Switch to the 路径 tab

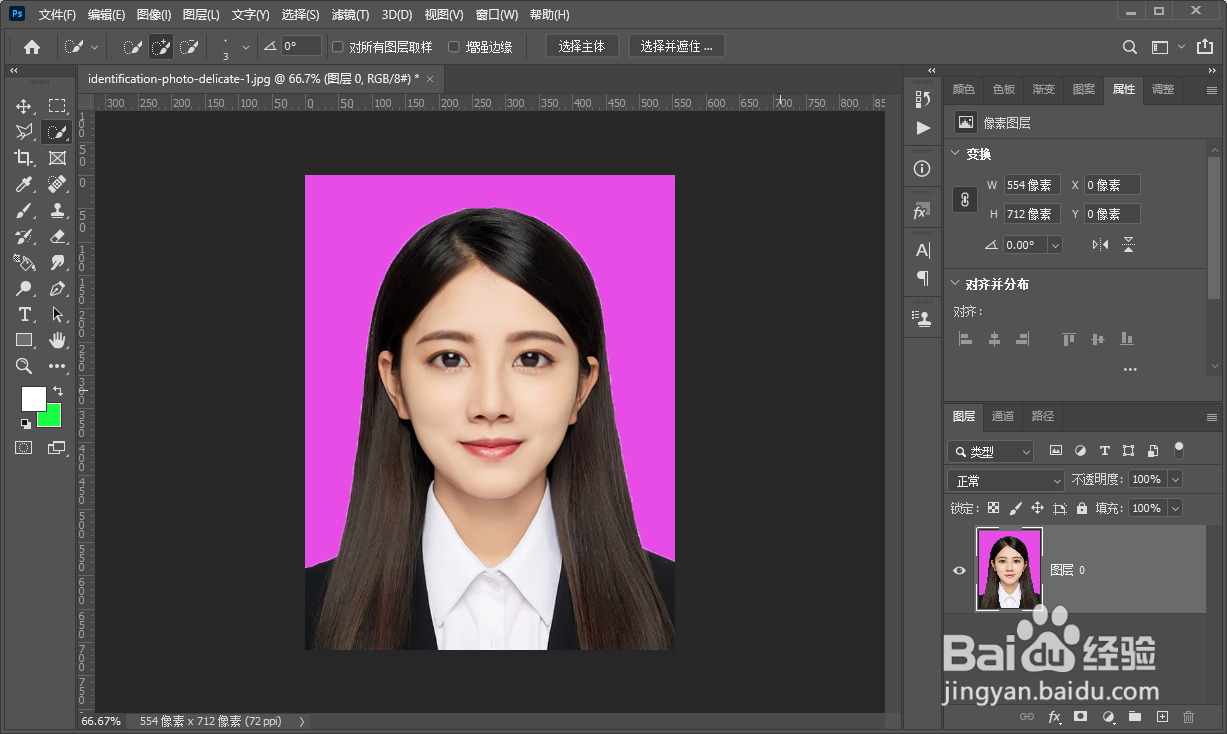tap(1043, 416)
